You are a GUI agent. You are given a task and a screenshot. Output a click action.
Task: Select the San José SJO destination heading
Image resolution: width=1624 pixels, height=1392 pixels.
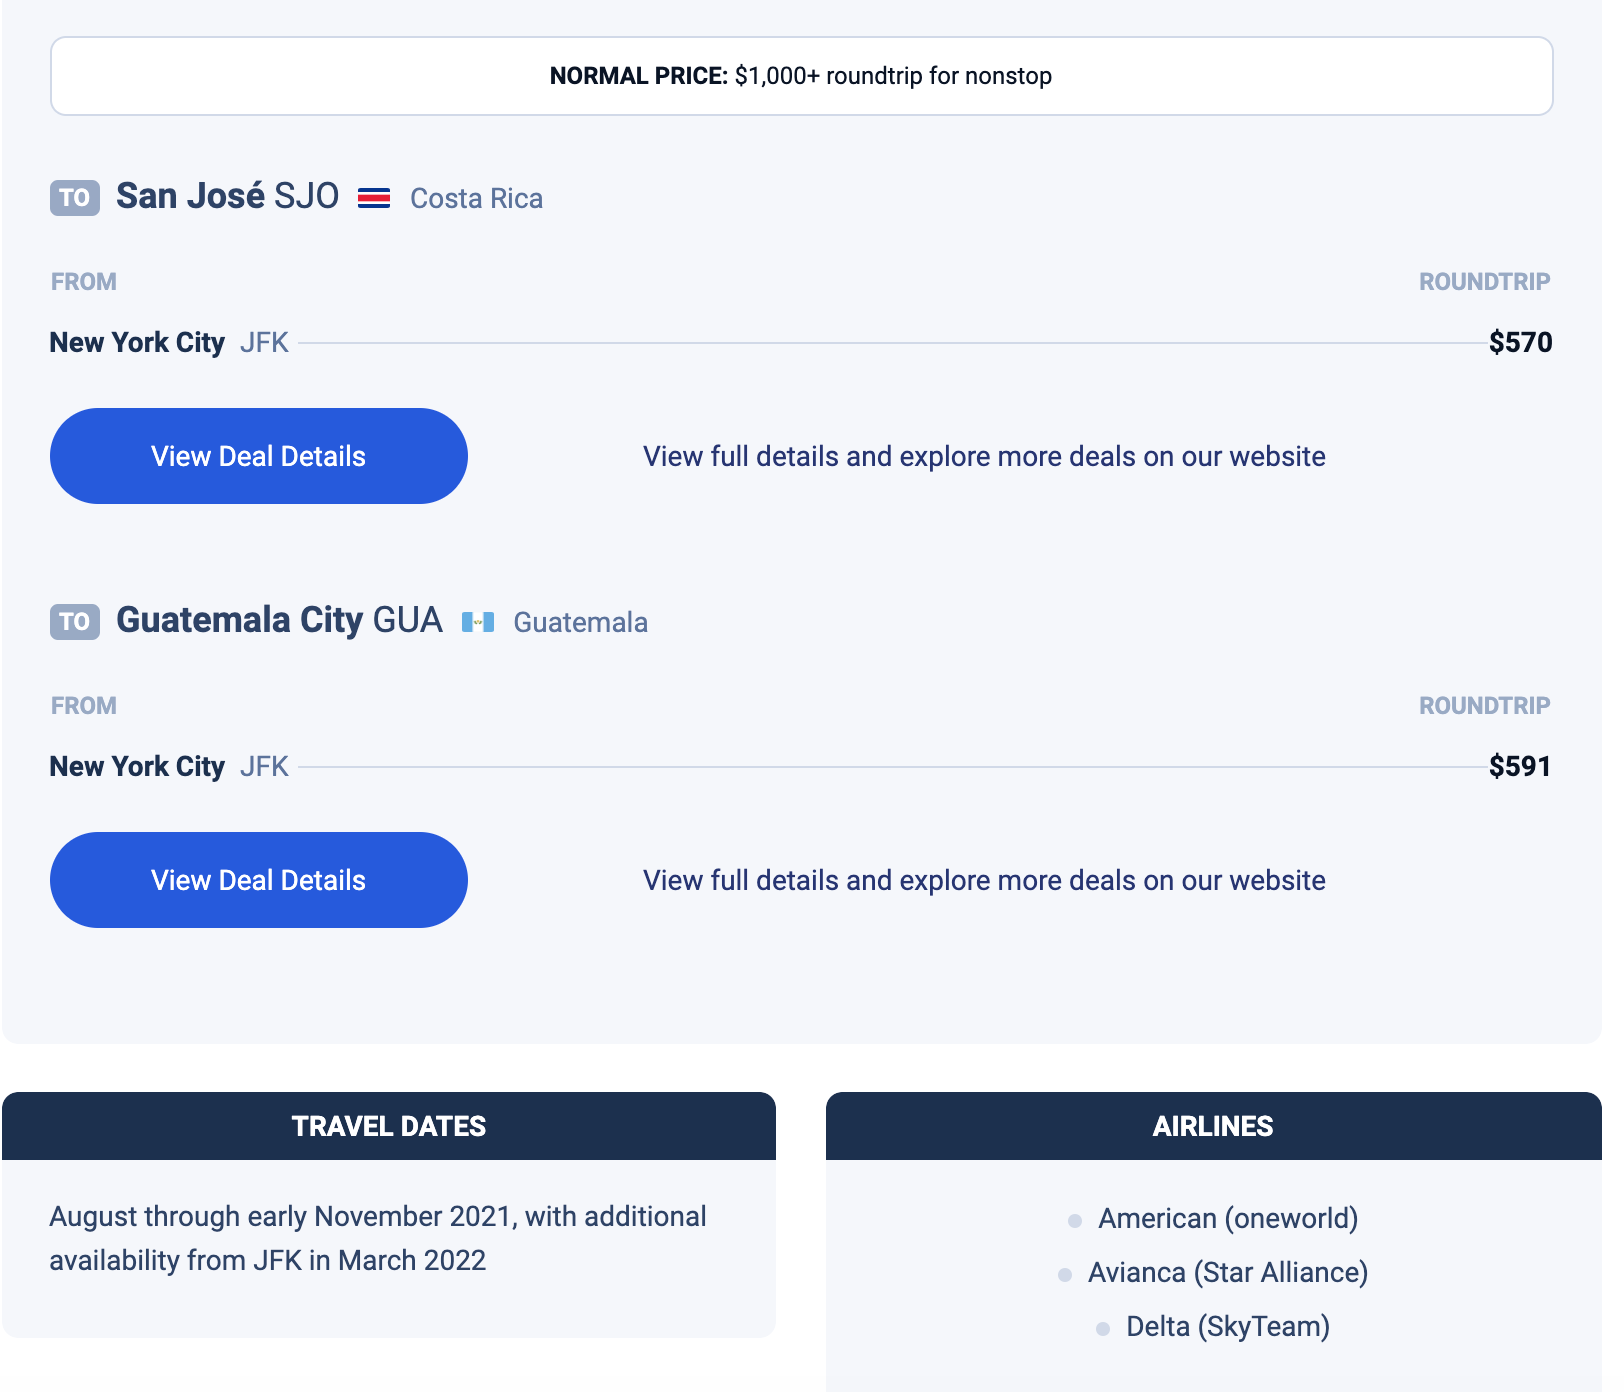click(228, 196)
